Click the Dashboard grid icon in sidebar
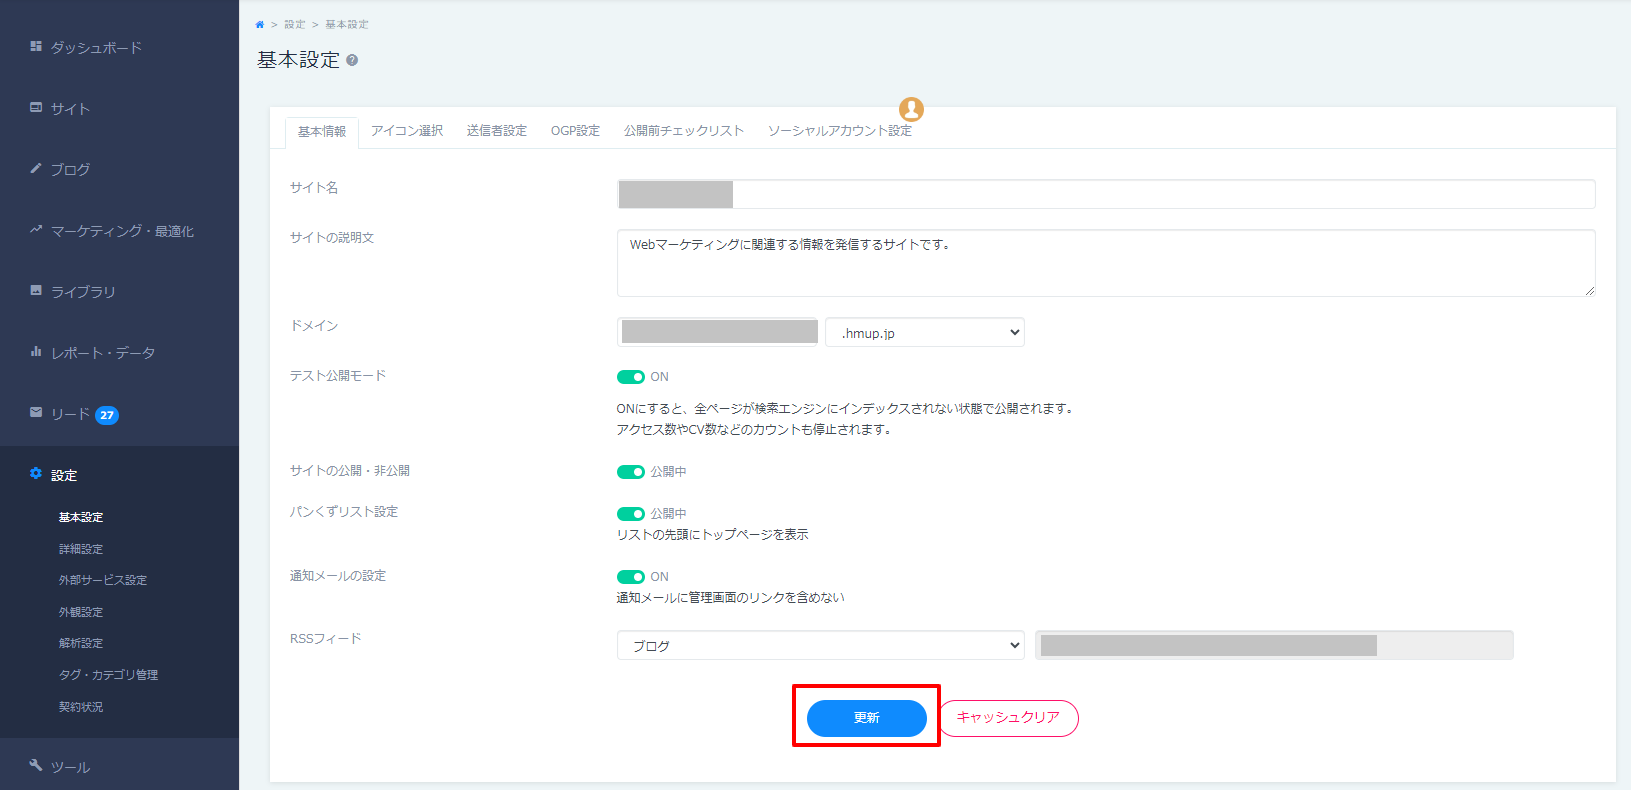Image resolution: width=1631 pixels, height=790 pixels. tap(36, 46)
